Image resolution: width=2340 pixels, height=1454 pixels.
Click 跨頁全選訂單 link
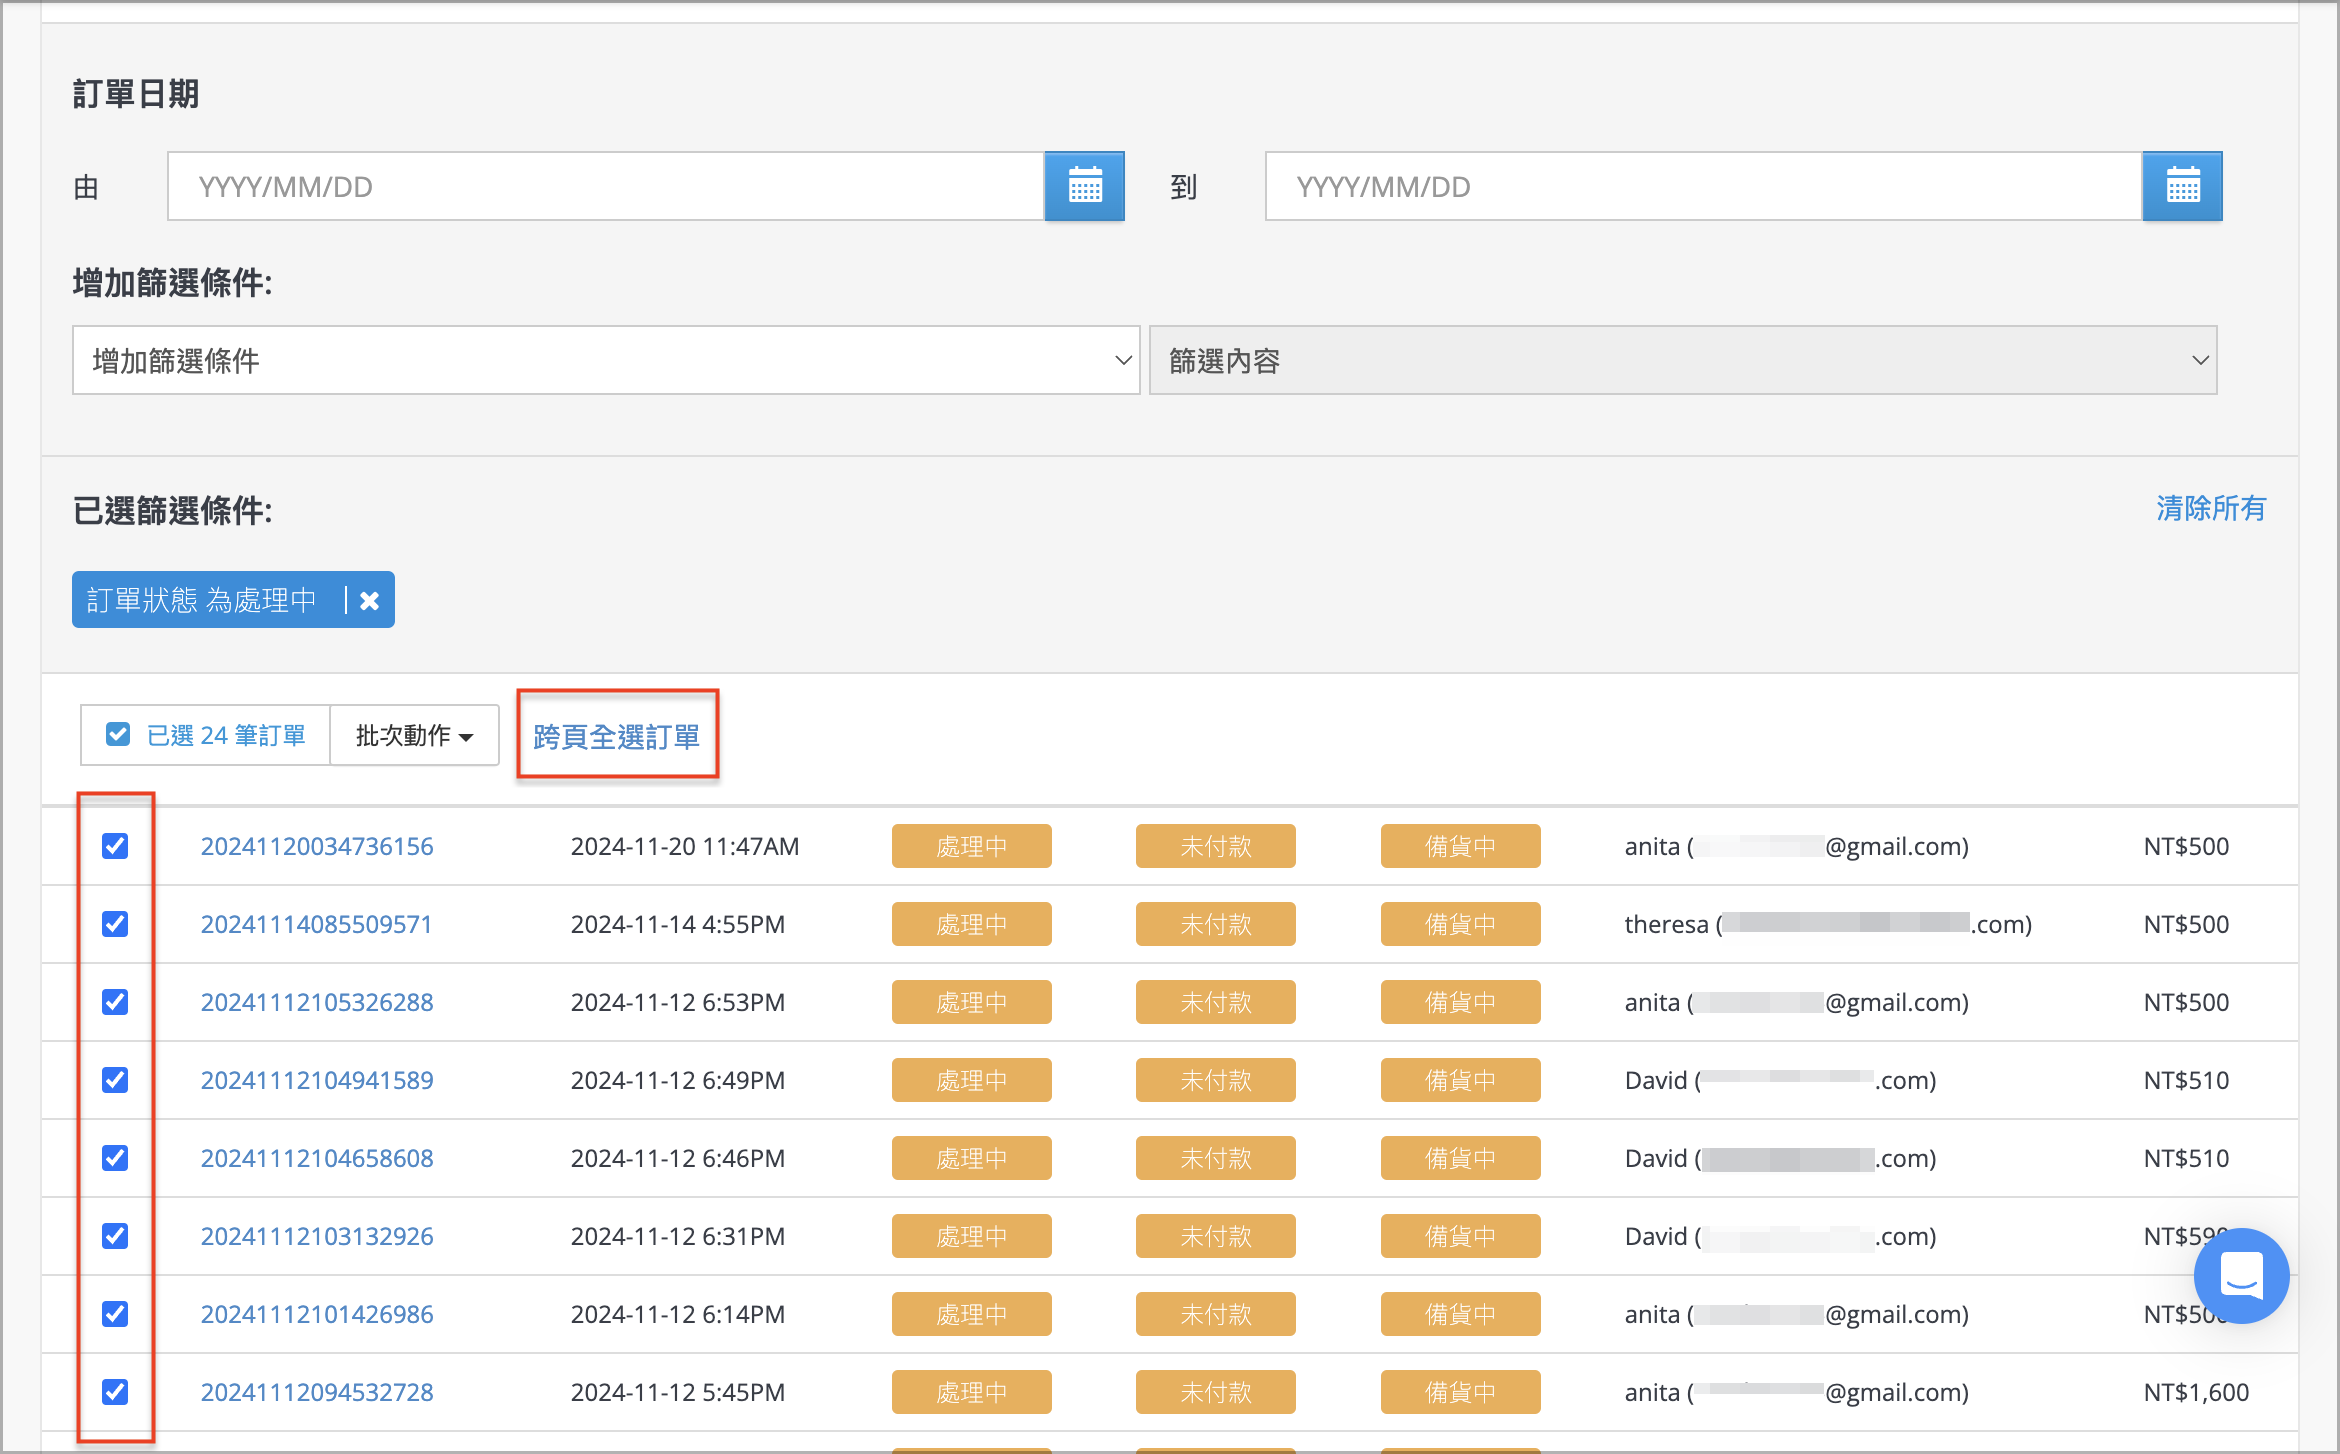616,737
